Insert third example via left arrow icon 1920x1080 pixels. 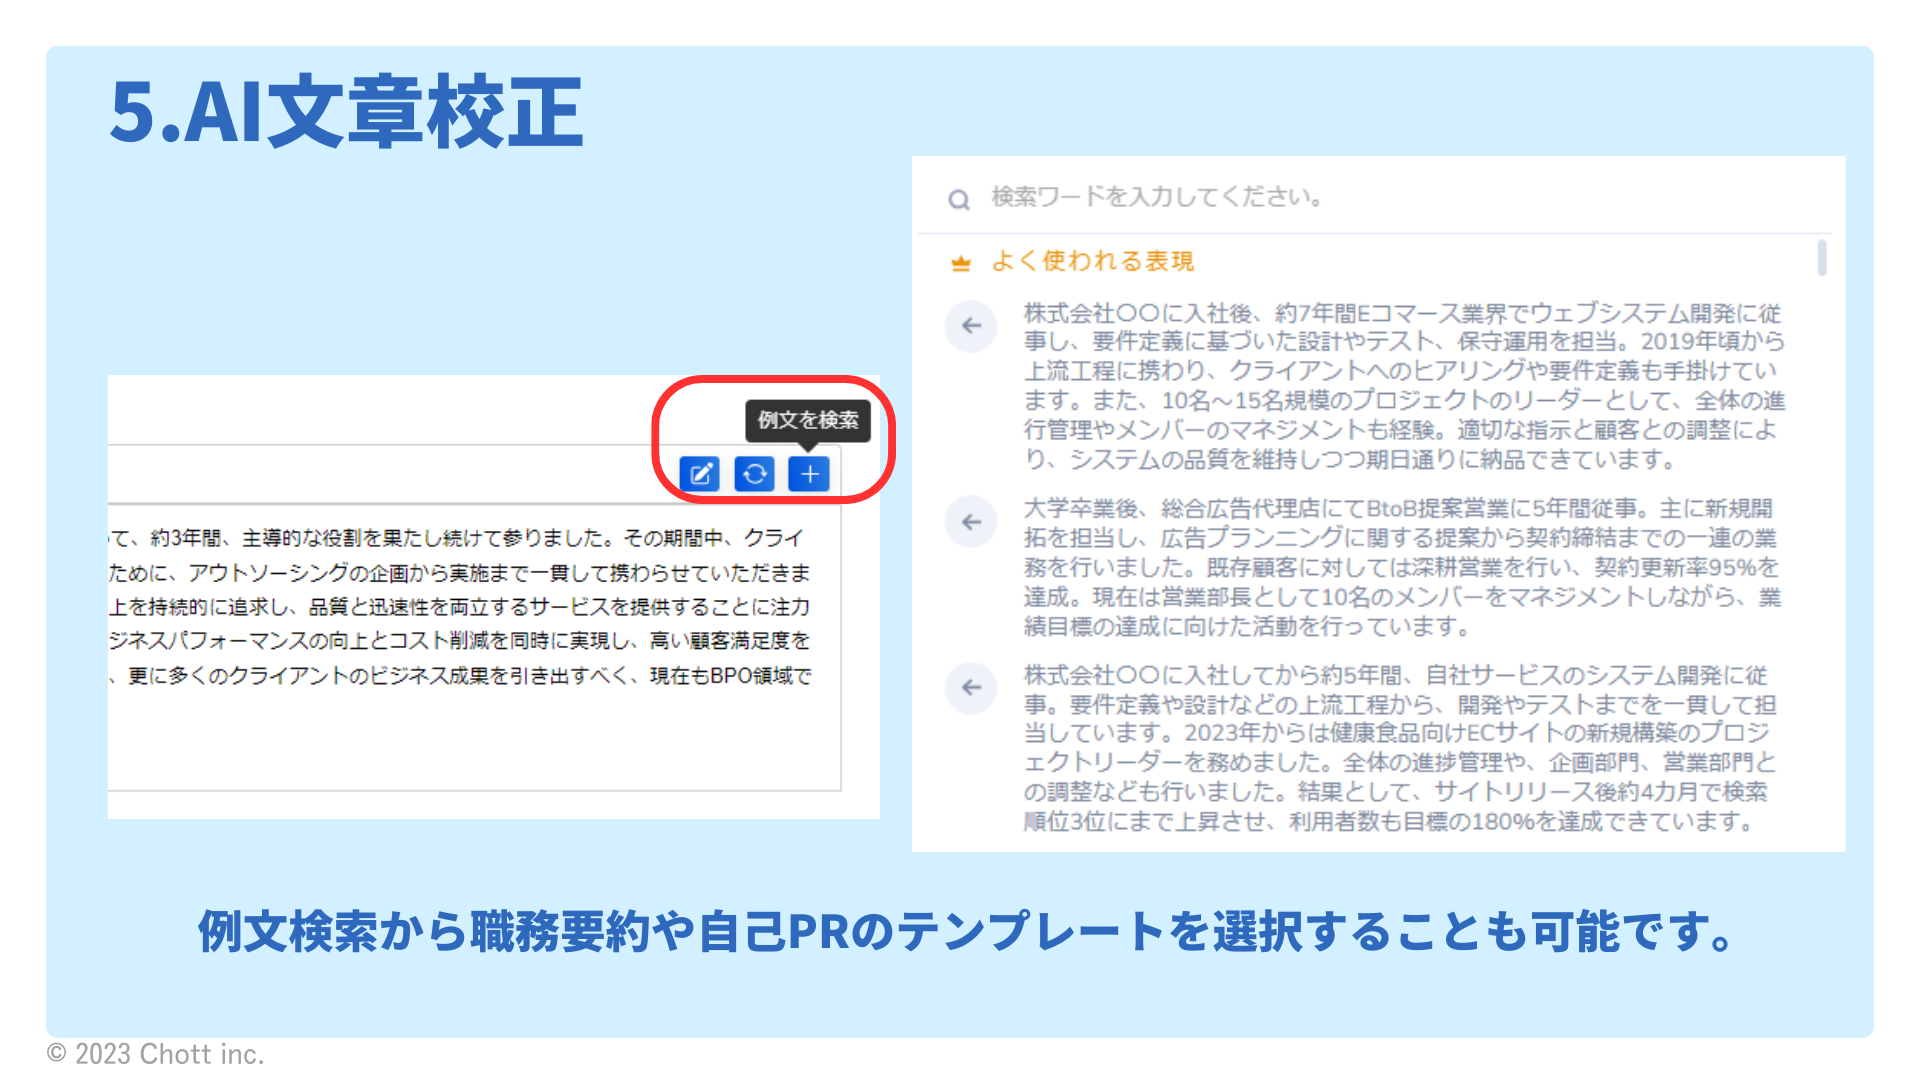(x=971, y=688)
